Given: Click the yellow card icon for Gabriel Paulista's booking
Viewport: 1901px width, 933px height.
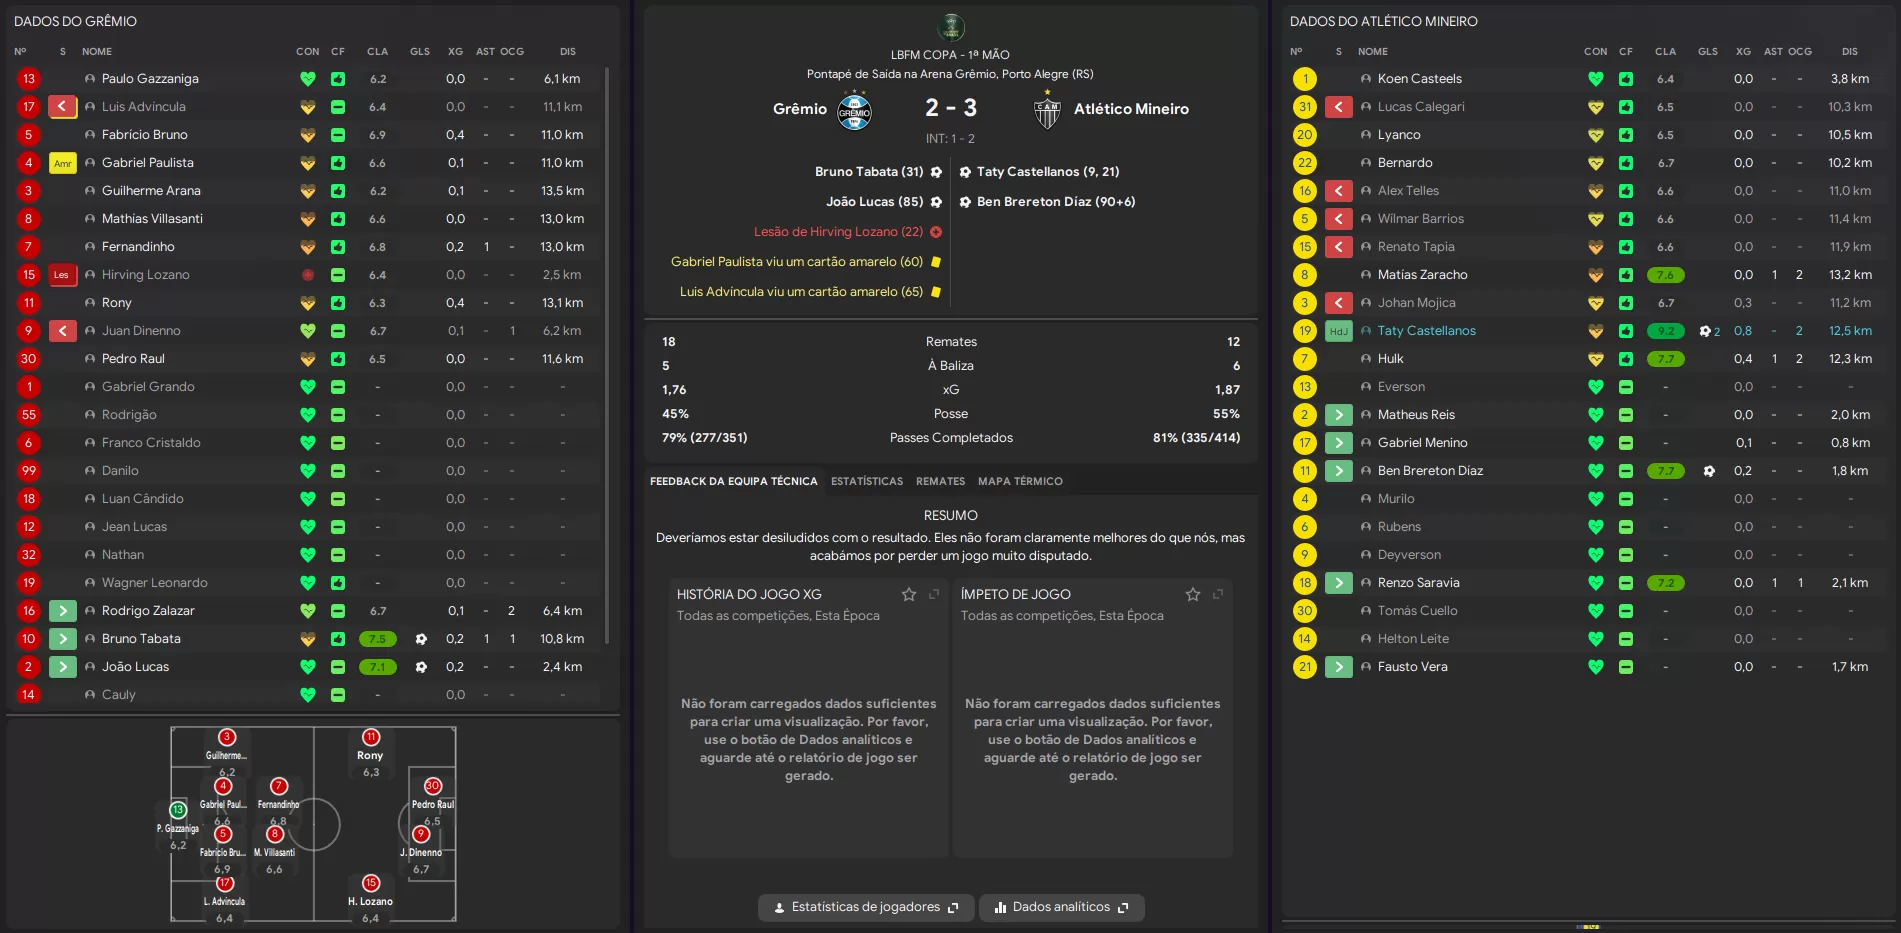Looking at the screenshot, I should click(x=936, y=262).
